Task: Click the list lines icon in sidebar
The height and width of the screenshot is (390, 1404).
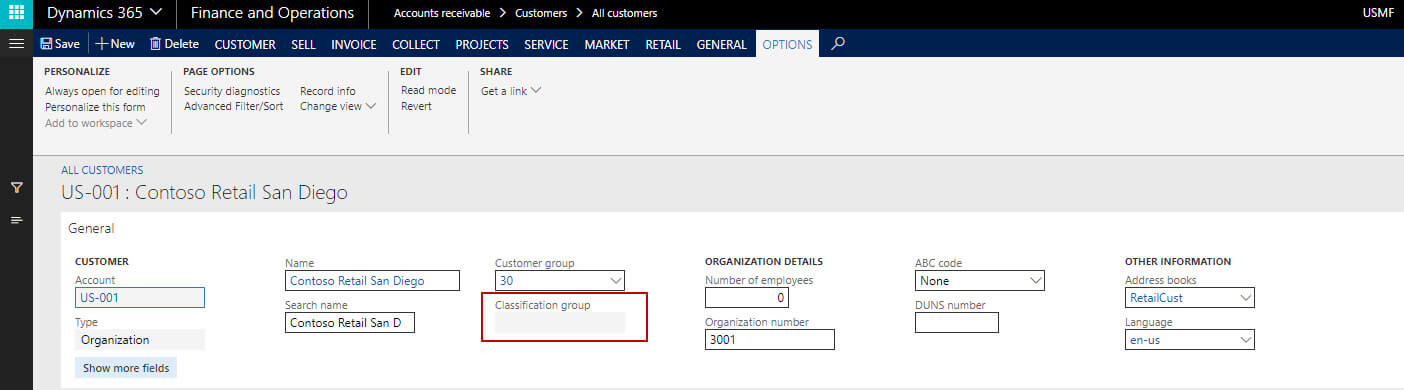Action: pyautogui.click(x=16, y=220)
